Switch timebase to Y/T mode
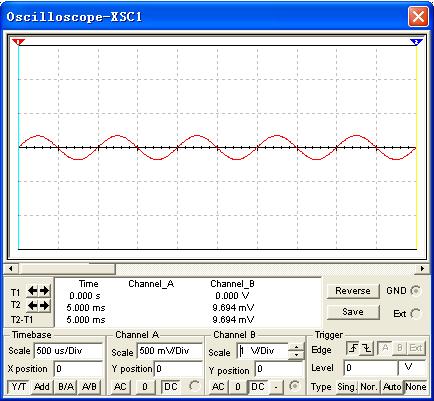 [19, 387]
